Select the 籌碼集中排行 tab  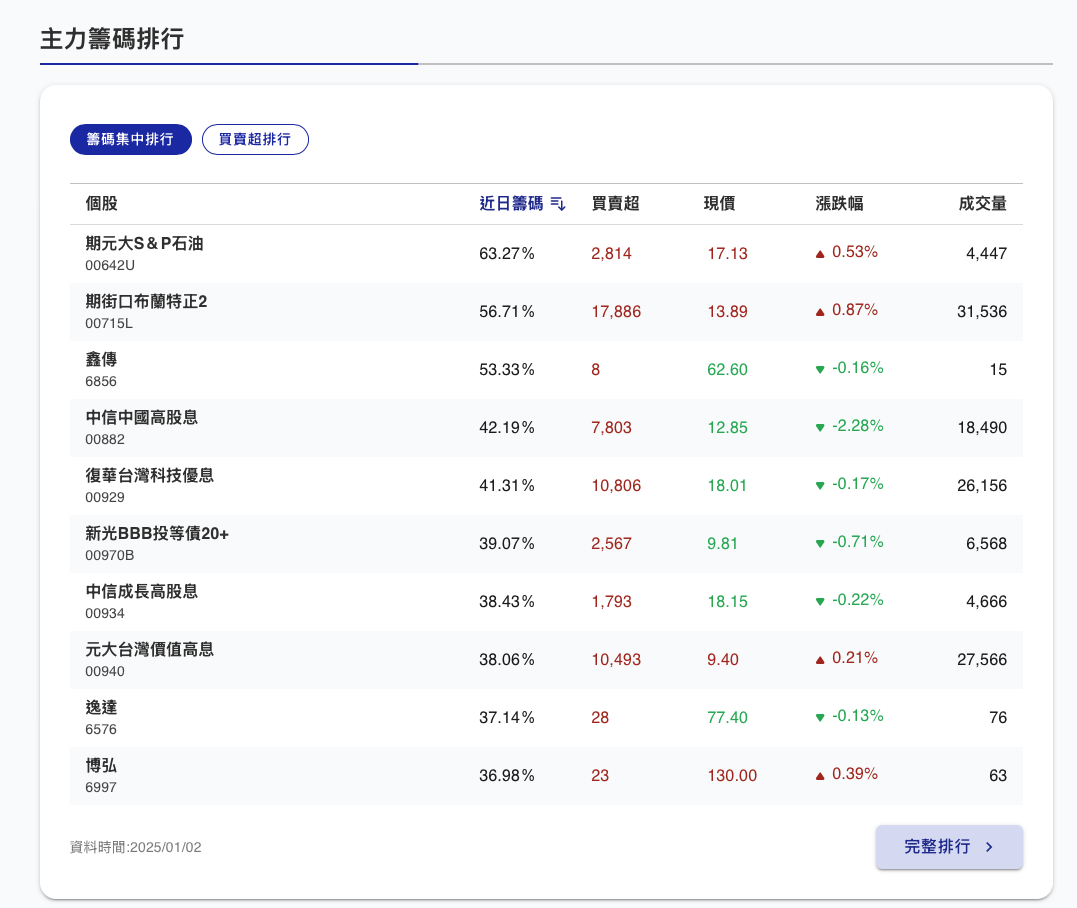130,139
